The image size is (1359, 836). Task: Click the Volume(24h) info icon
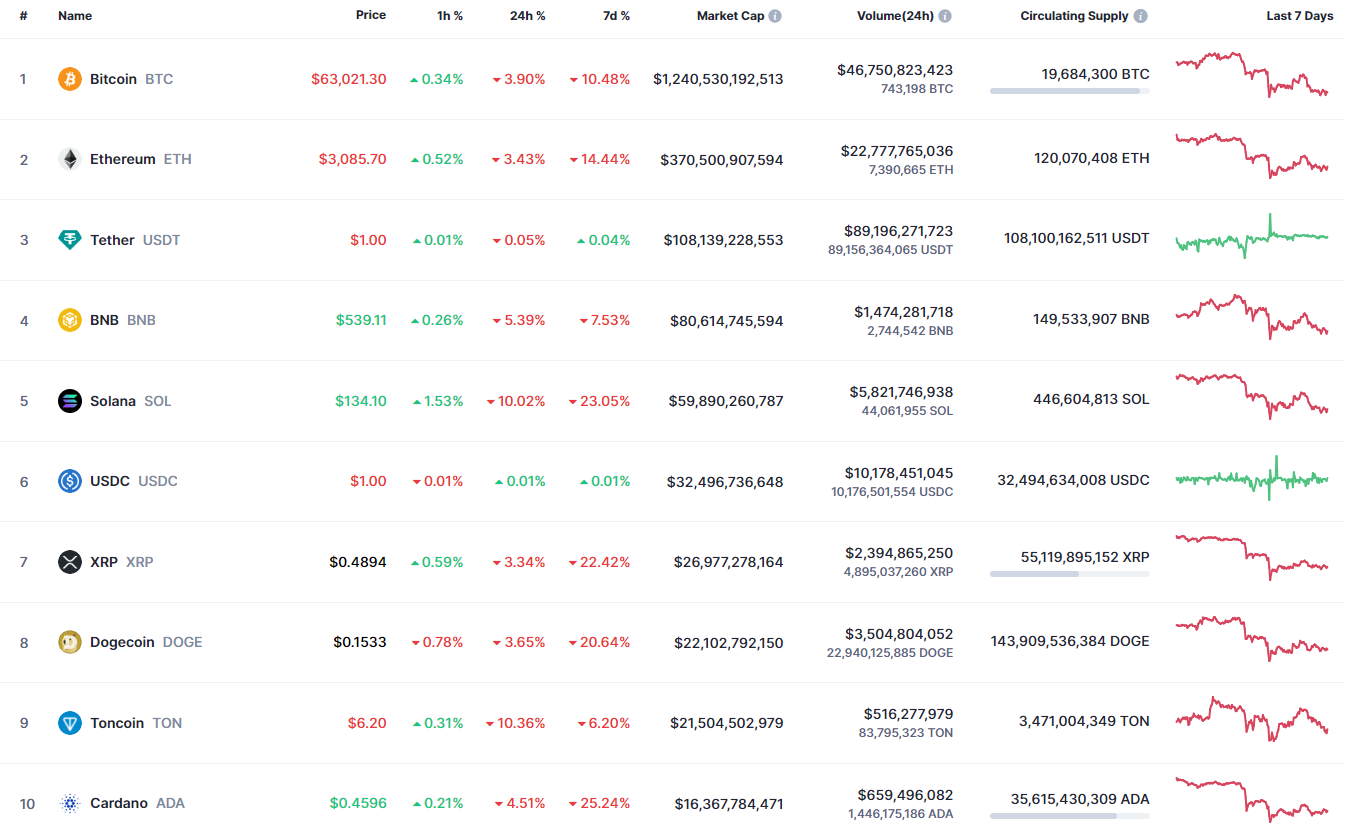[x=945, y=16]
